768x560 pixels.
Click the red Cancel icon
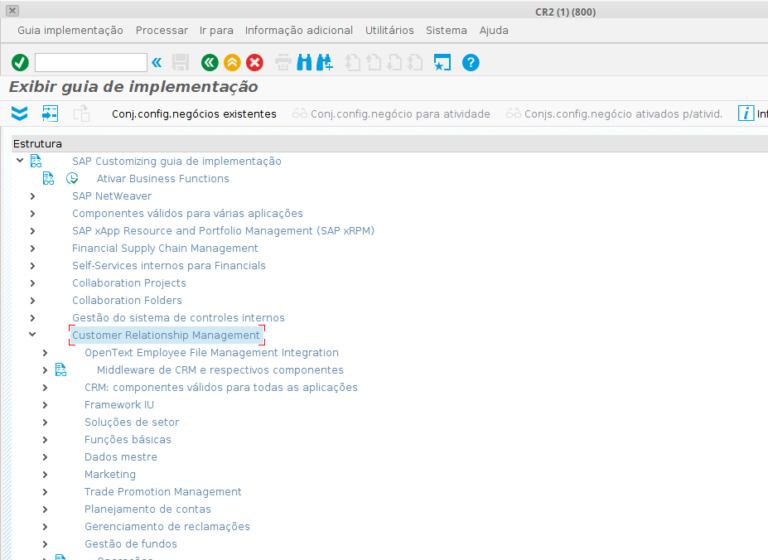pos(254,63)
